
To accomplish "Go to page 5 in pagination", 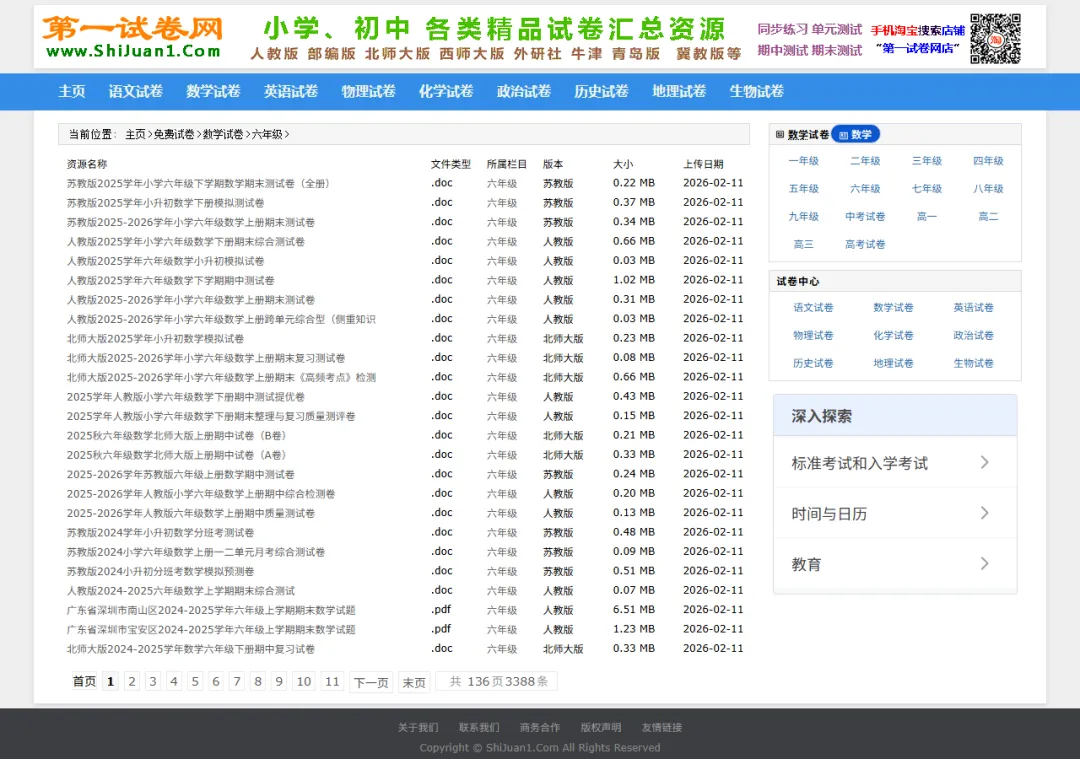I will click(195, 681).
